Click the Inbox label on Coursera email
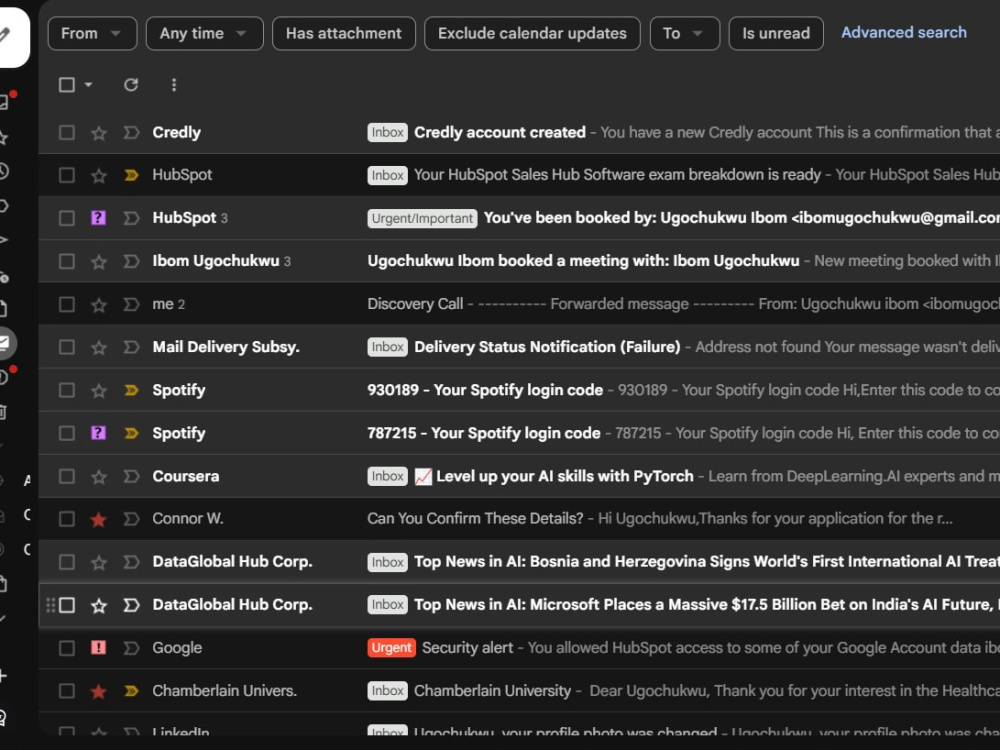 (387, 476)
